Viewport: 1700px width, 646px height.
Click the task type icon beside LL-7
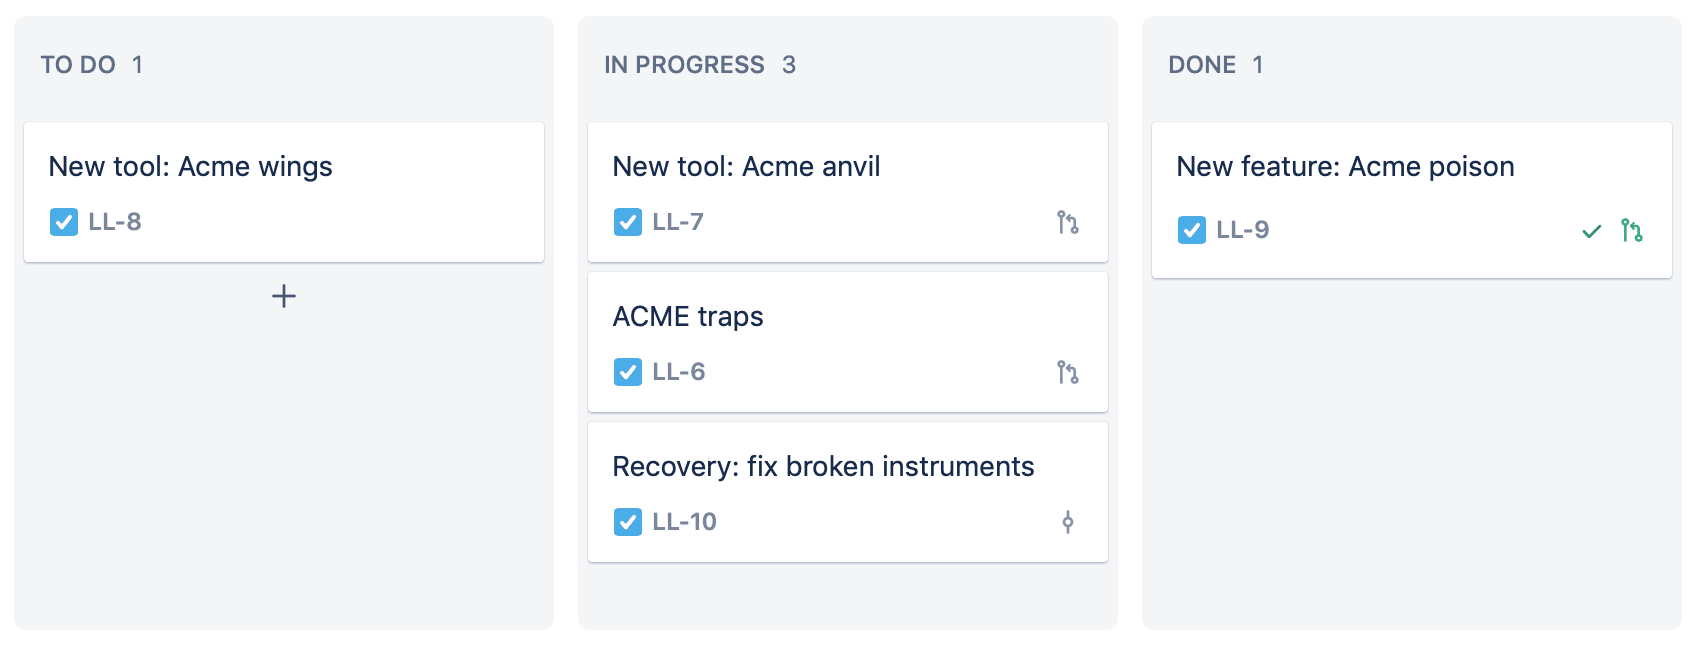(x=628, y=222)
